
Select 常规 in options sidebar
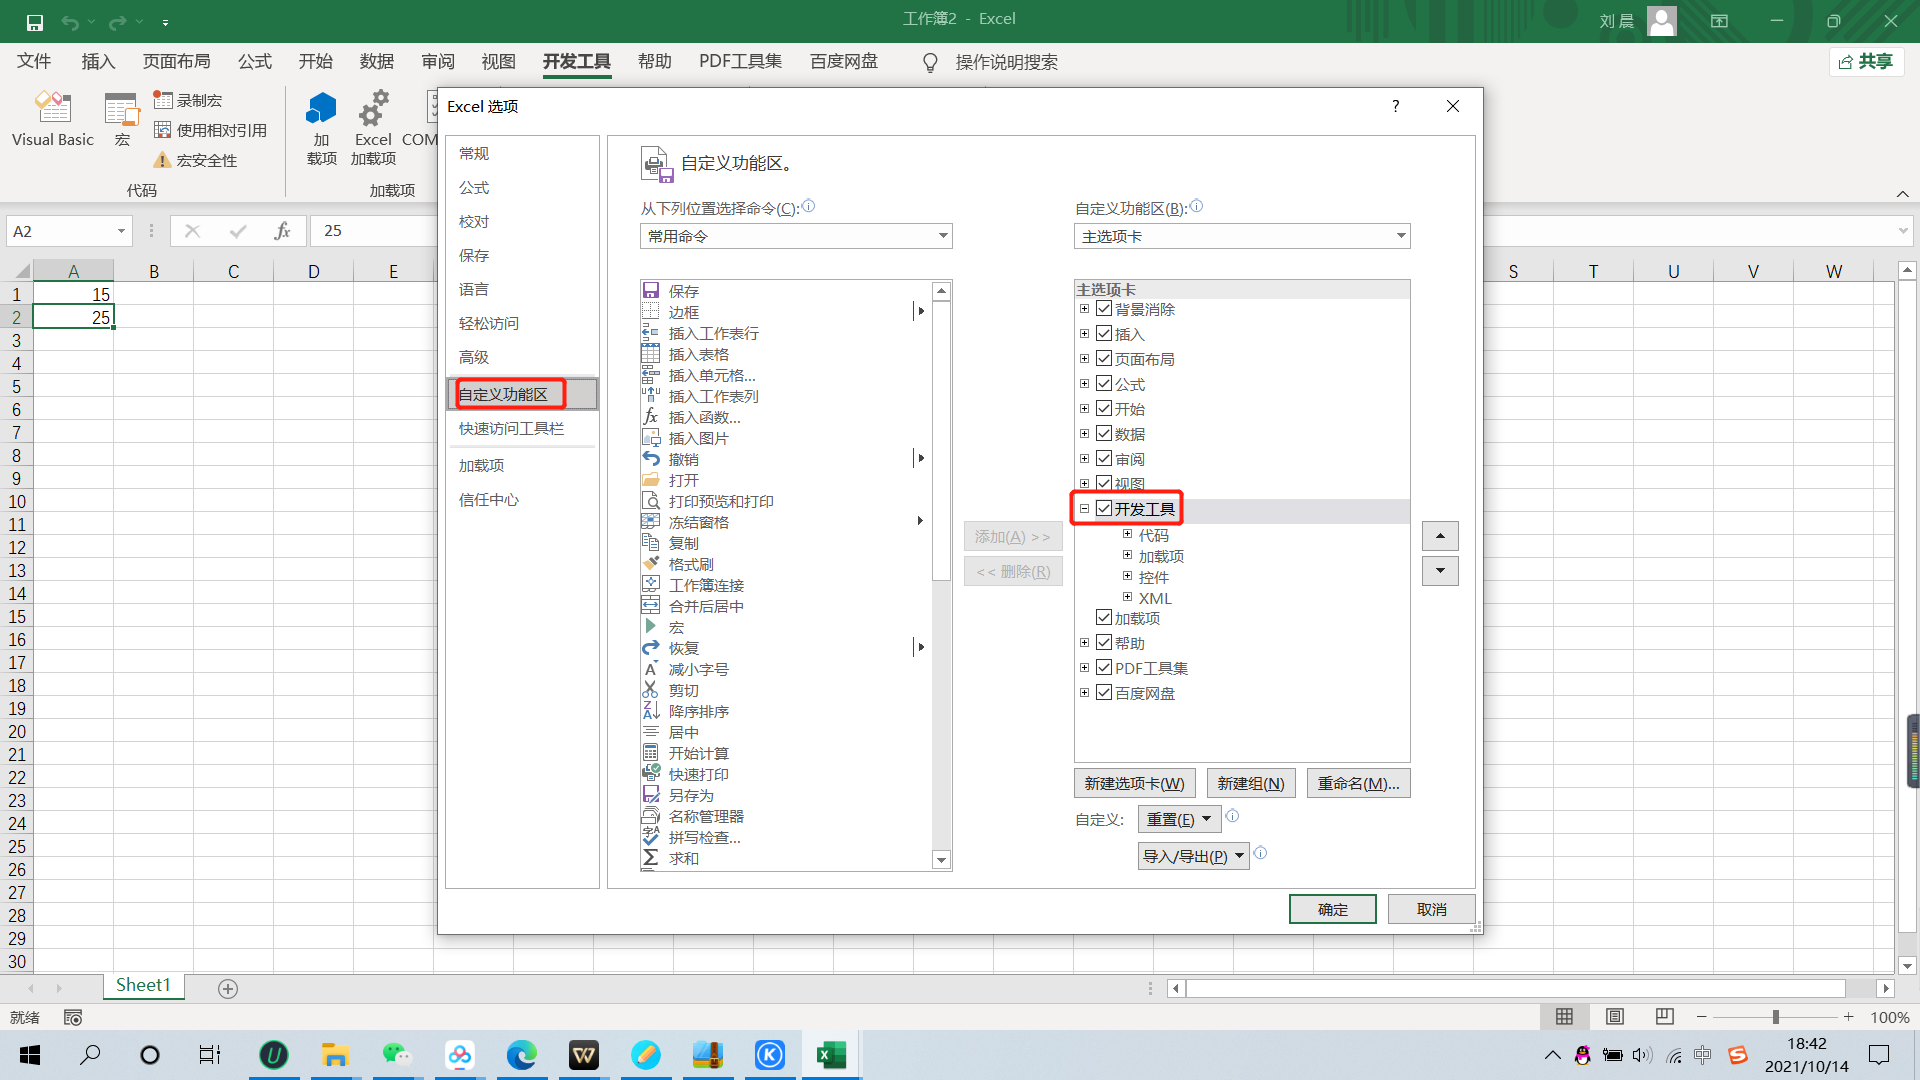pyautogui.click(x=521, y=153)
